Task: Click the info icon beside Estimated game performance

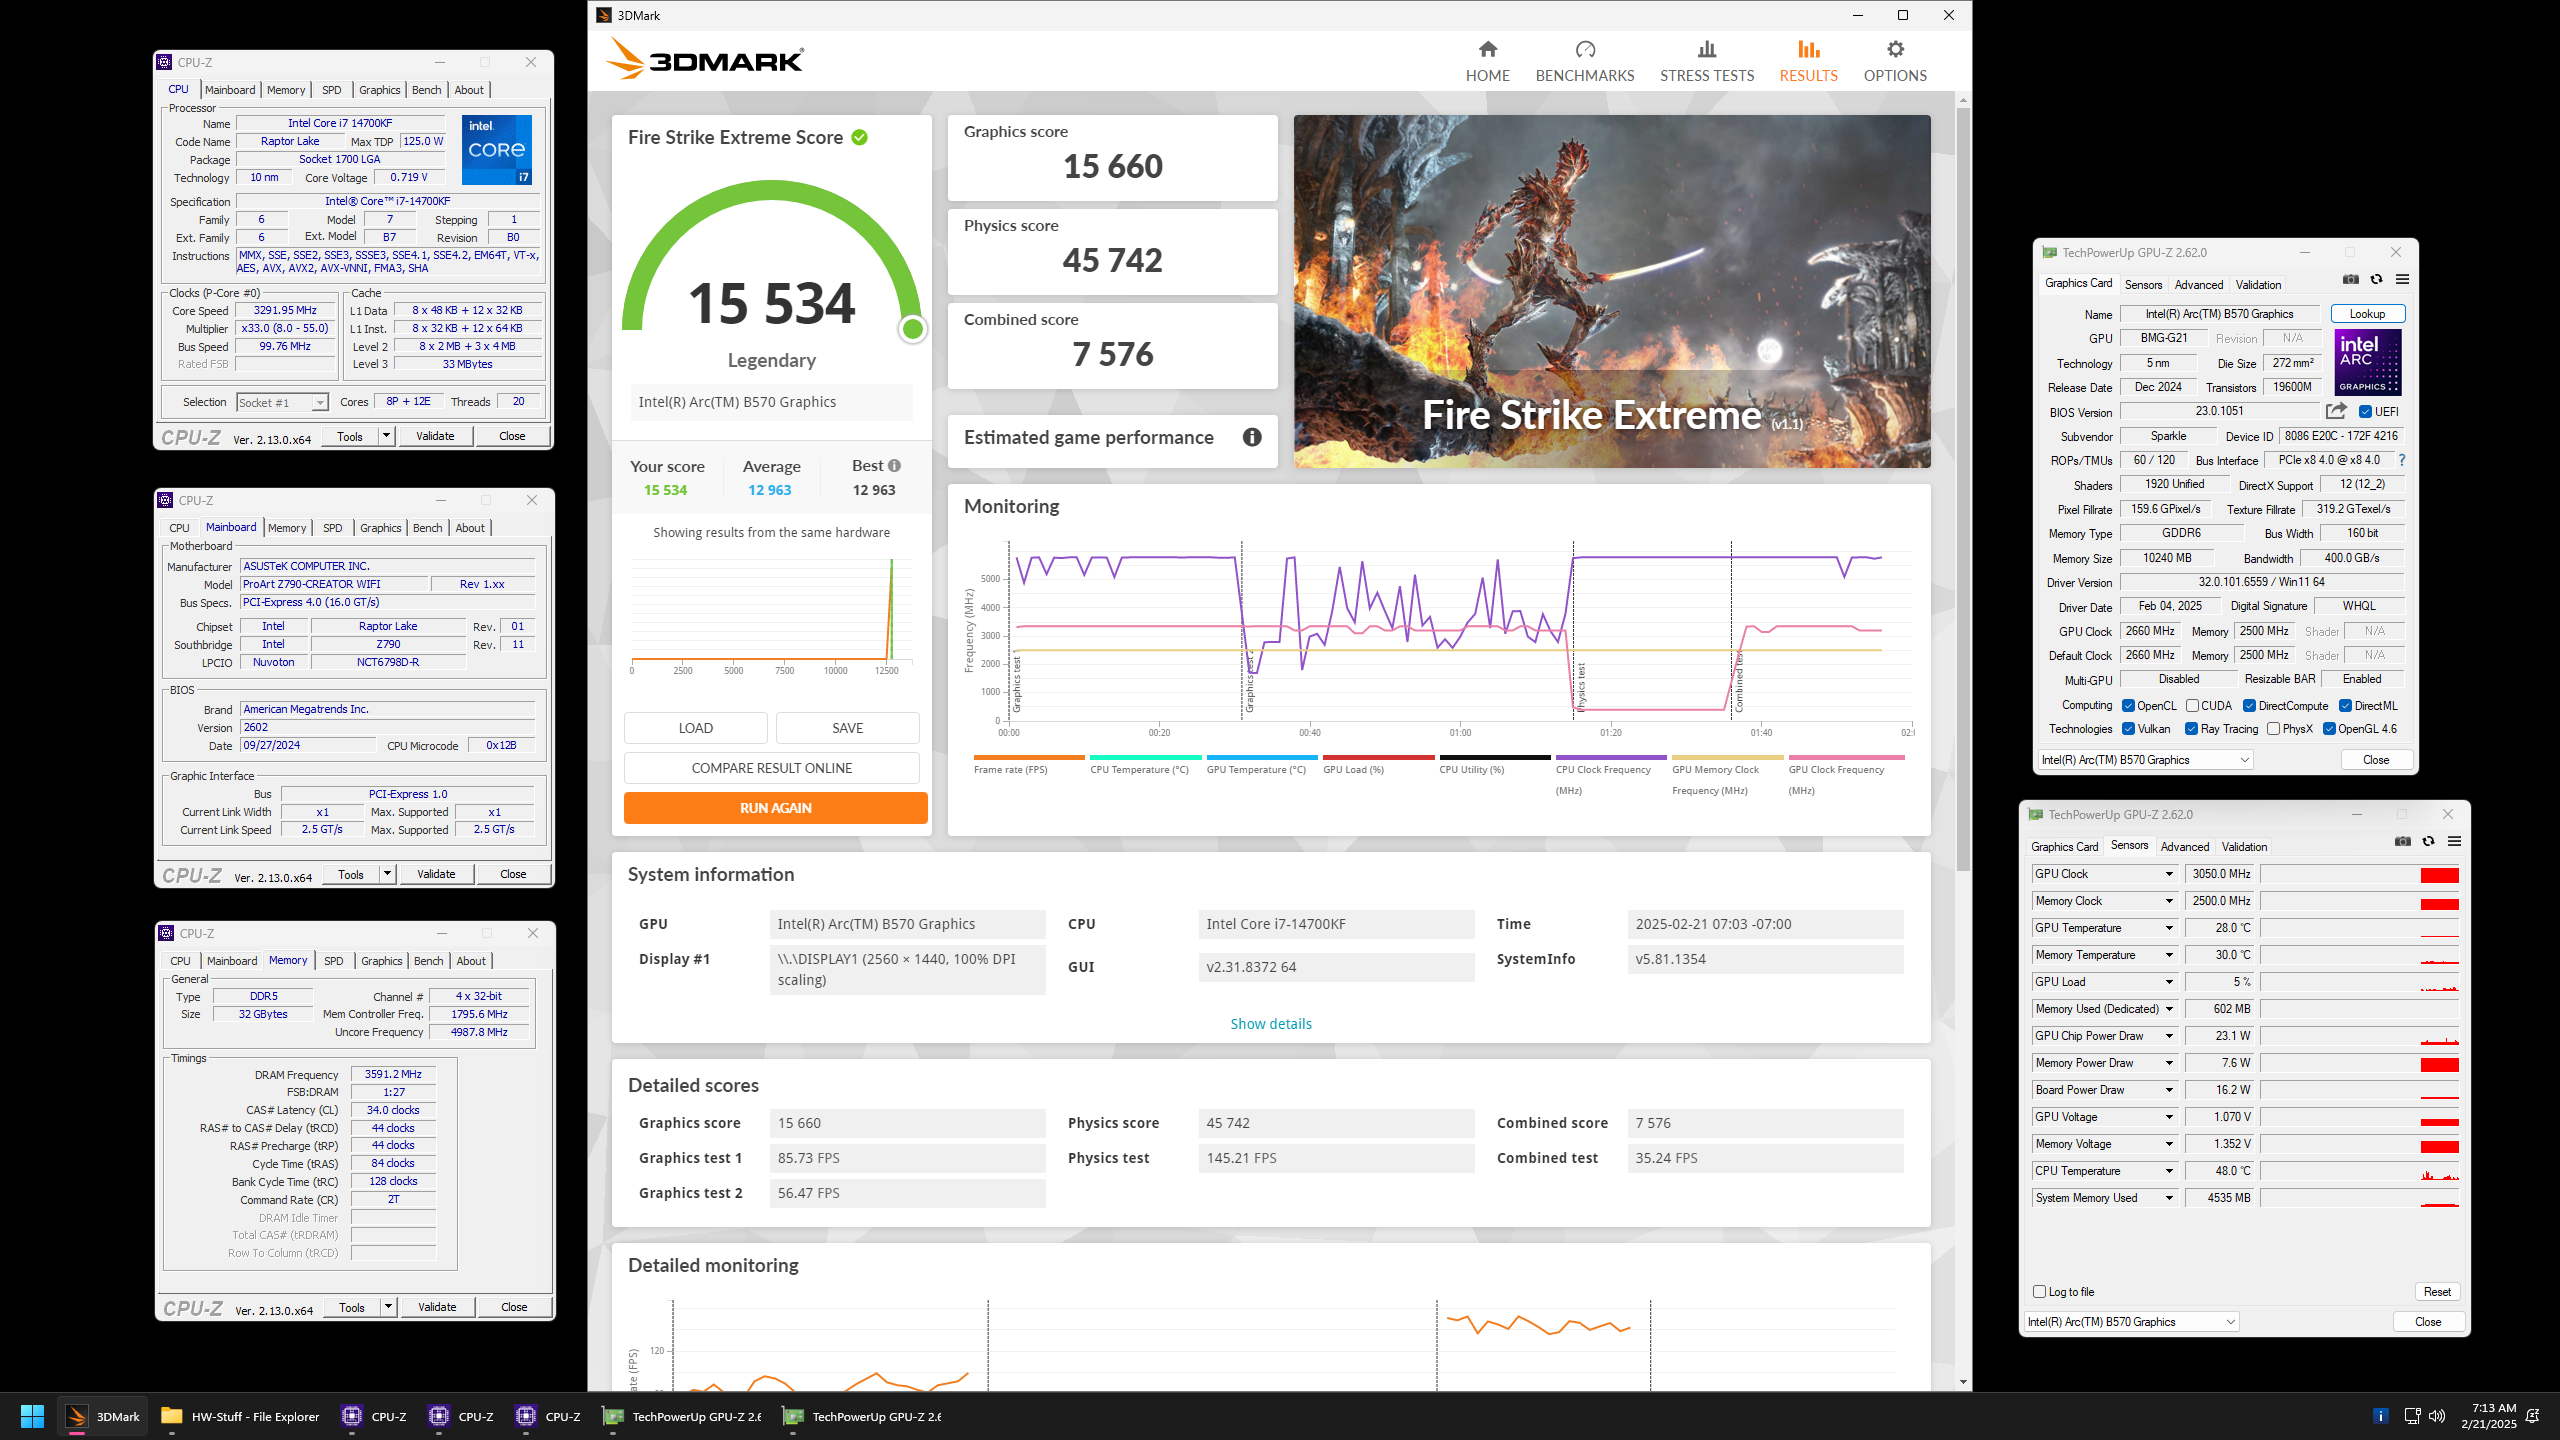Action: pyautogui.click(x=1251, y=437)
